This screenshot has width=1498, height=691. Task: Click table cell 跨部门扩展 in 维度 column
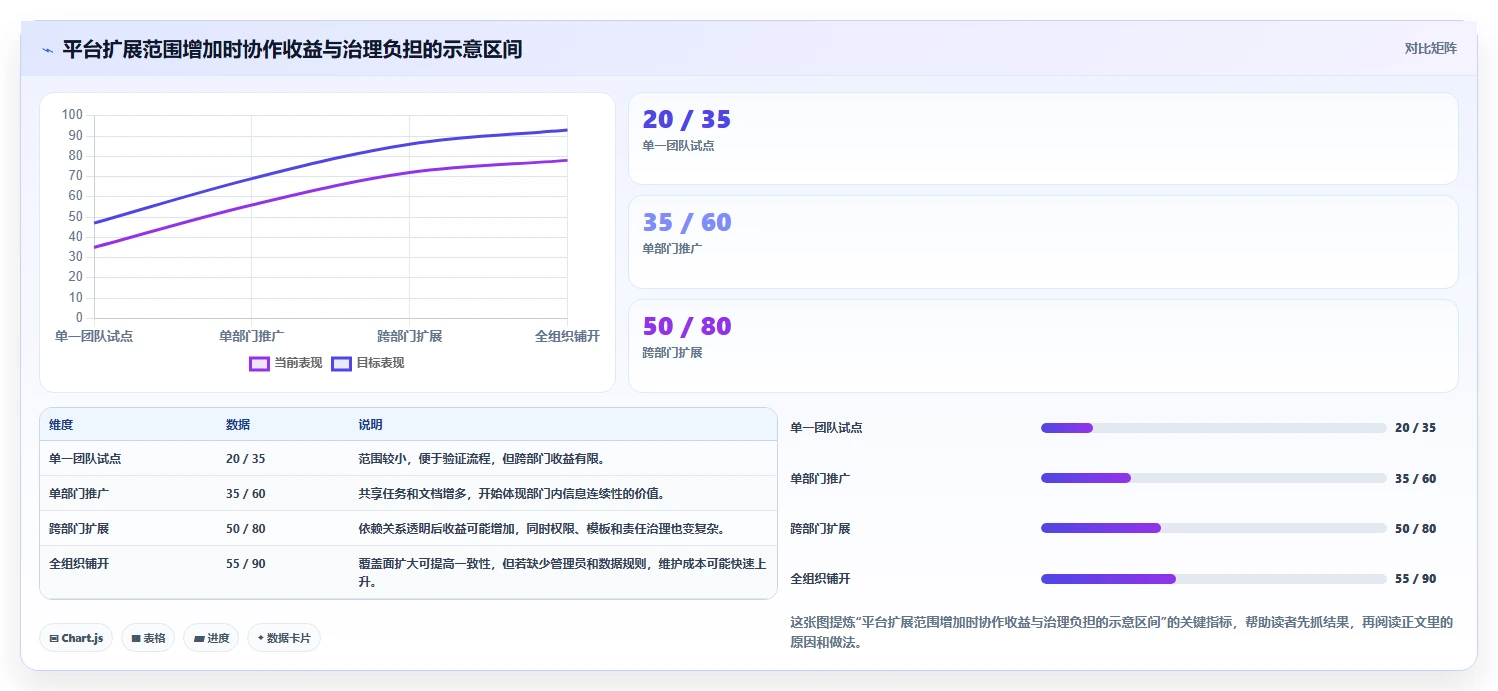[79, 529]
